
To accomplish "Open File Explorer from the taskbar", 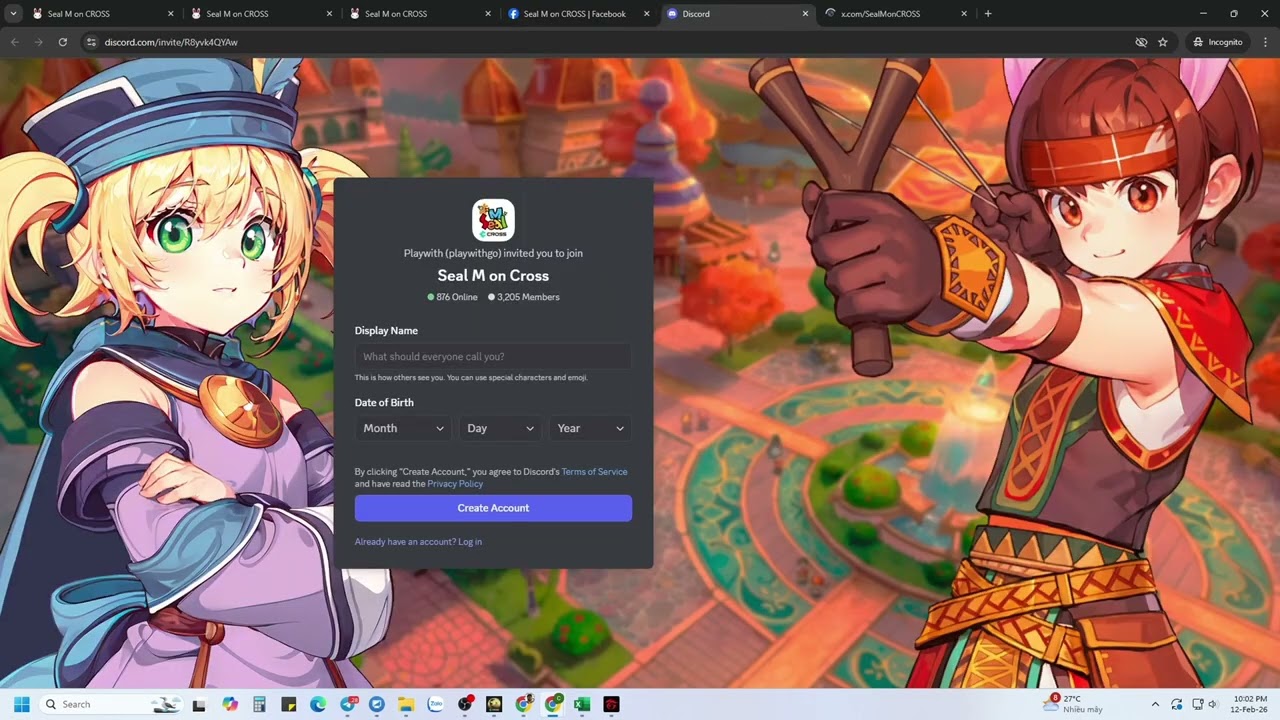I will pyautogui.click(x=406, y=704).
